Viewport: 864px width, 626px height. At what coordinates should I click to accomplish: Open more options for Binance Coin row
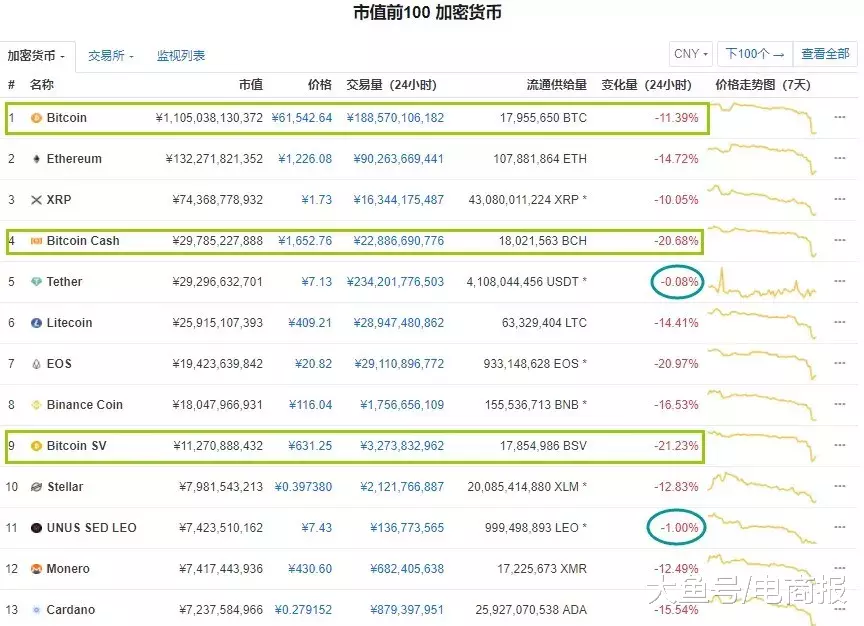tap(840, 404)
